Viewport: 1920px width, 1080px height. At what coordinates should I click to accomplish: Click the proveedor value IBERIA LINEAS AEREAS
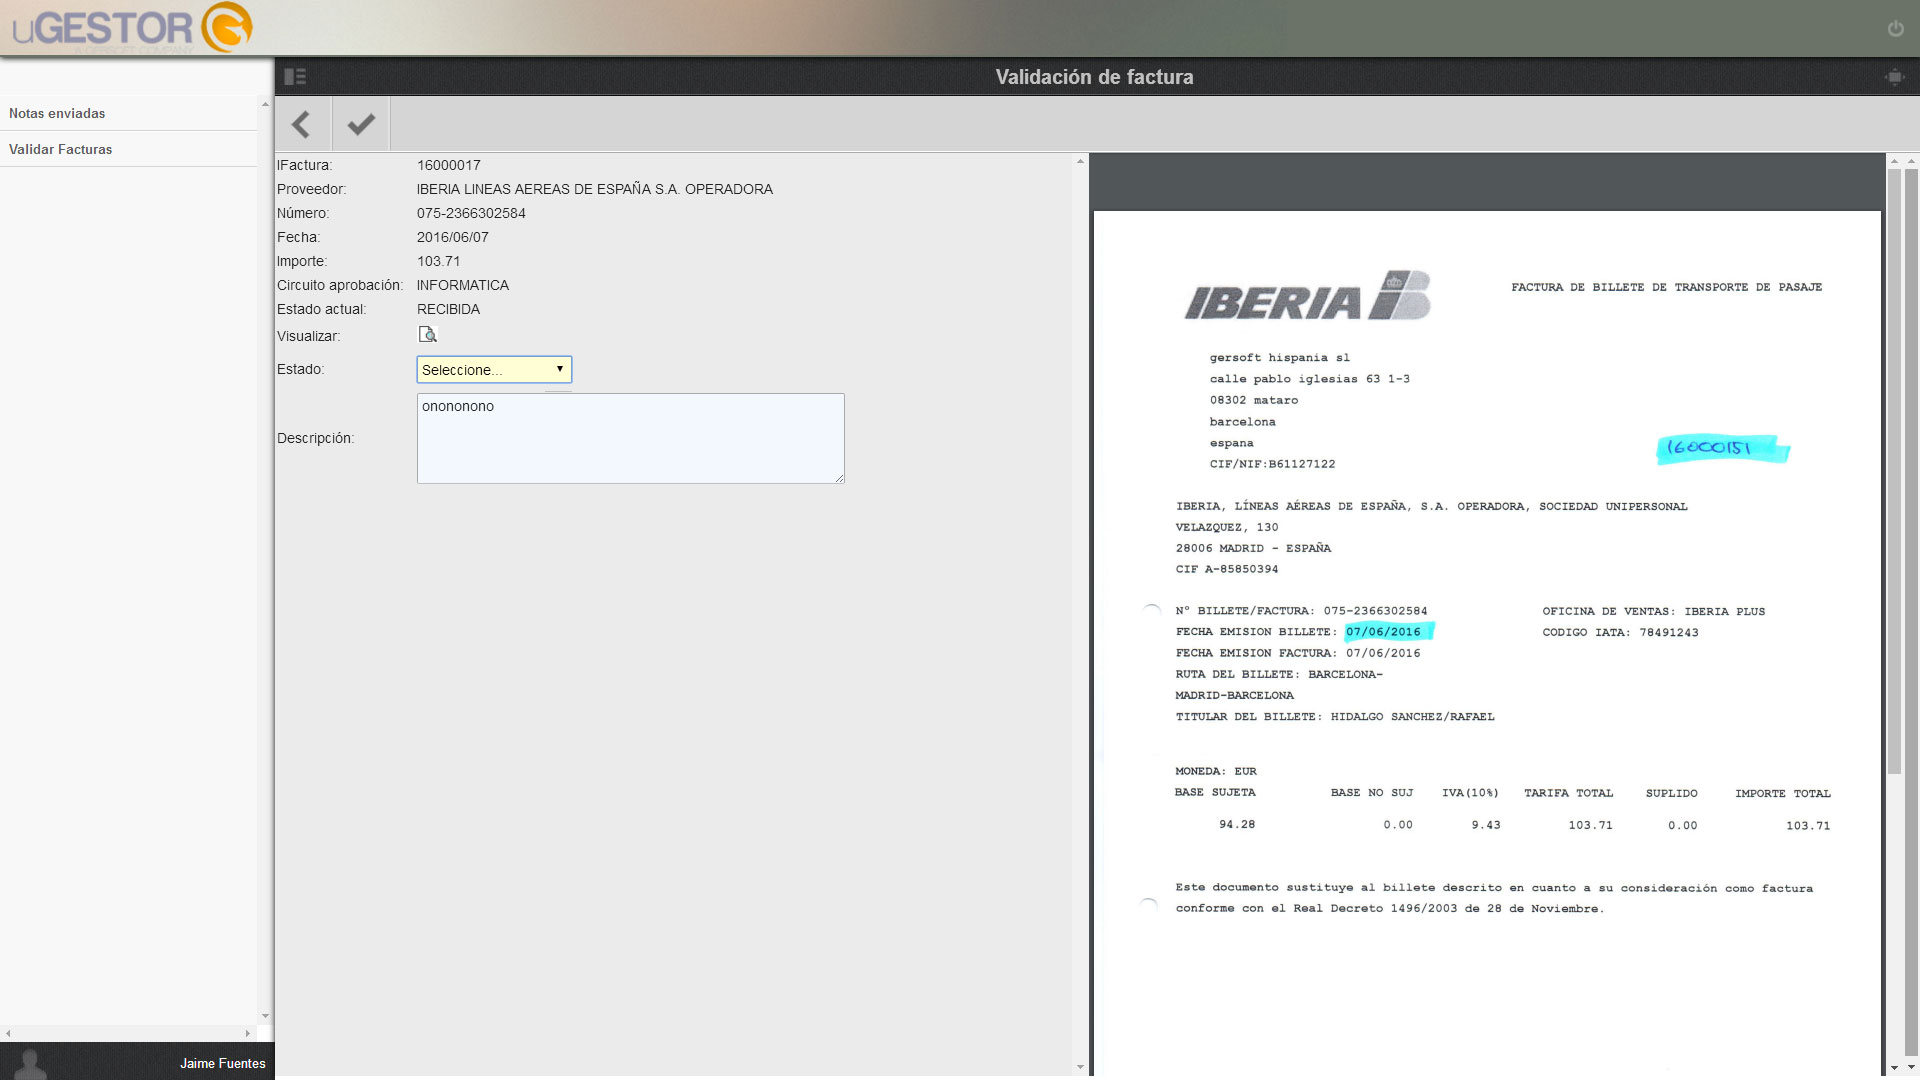coord(595,189)
